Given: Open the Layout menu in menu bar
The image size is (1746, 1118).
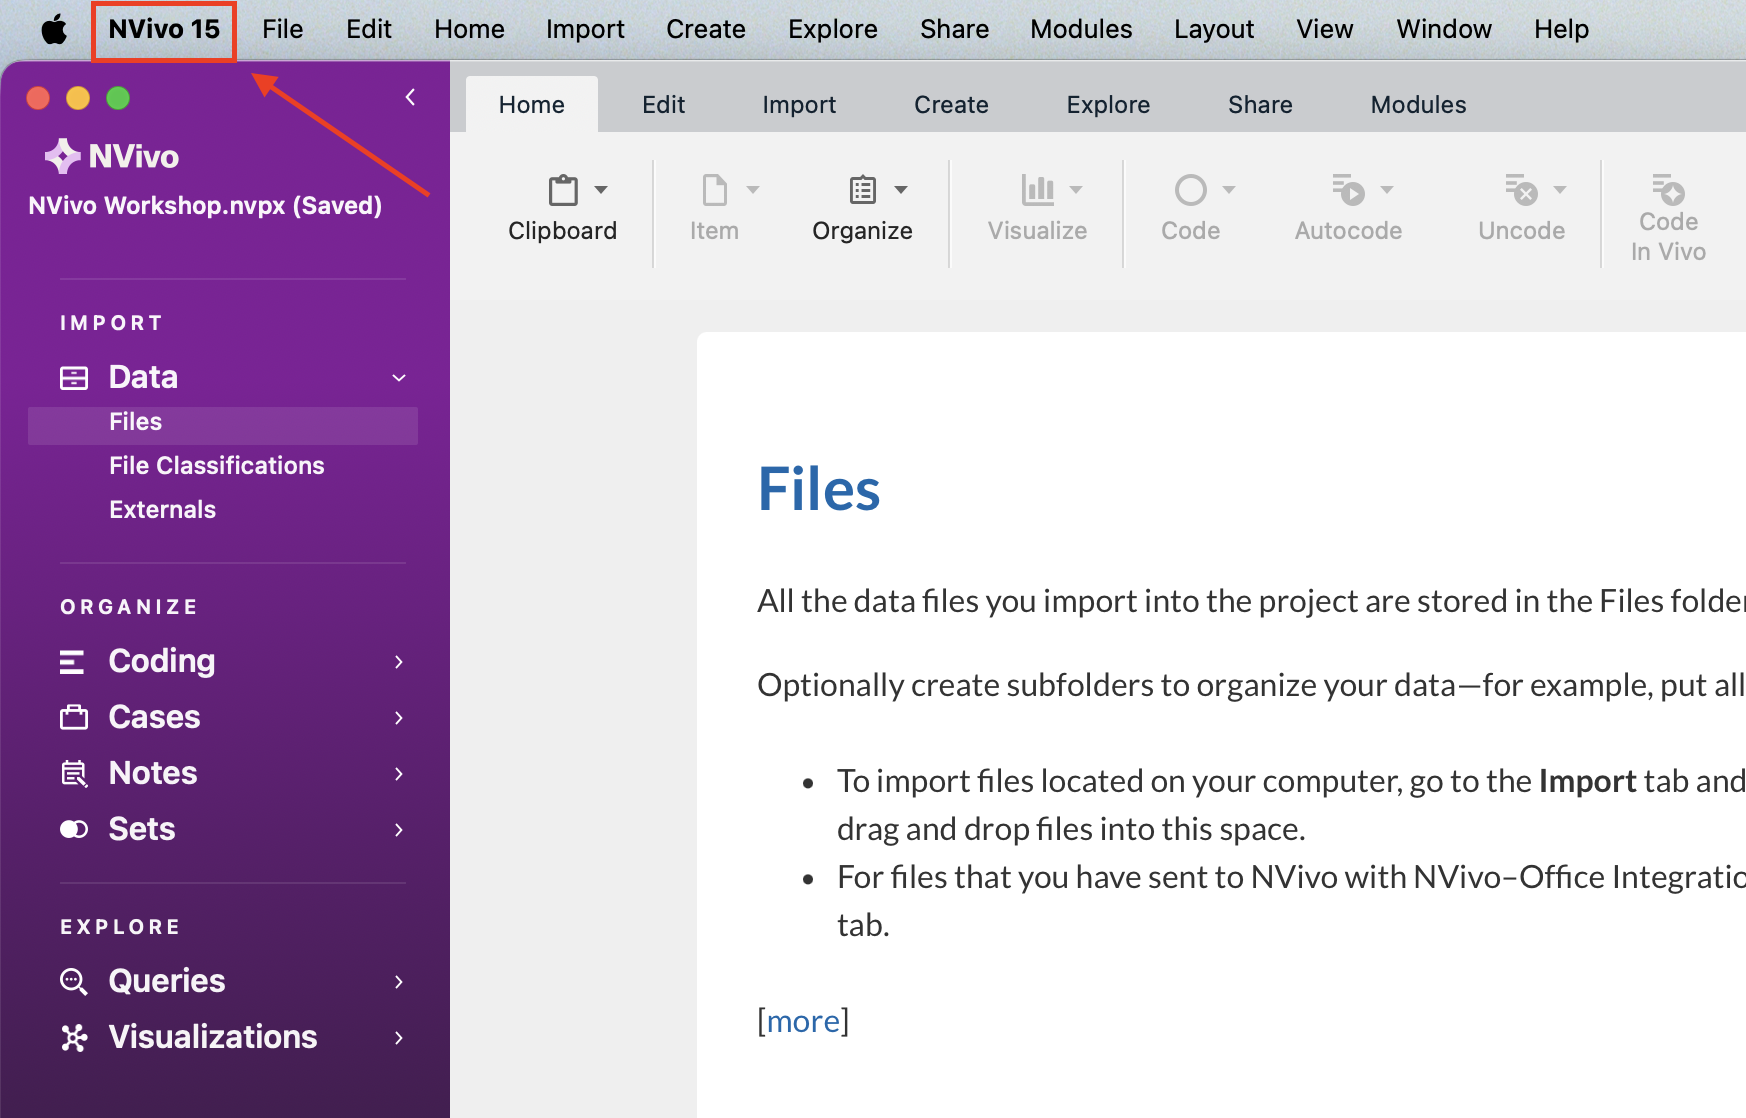Looking at the screenshot, I should pyautogui.click(x=1214, y=29).
